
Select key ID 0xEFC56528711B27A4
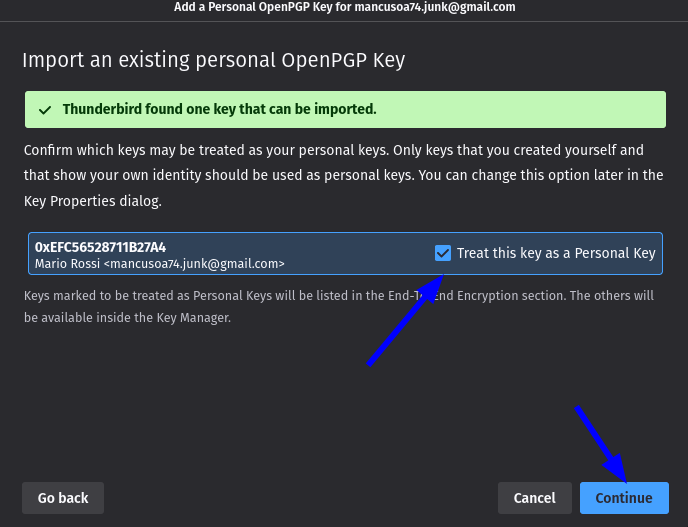(x=100, y=247)
